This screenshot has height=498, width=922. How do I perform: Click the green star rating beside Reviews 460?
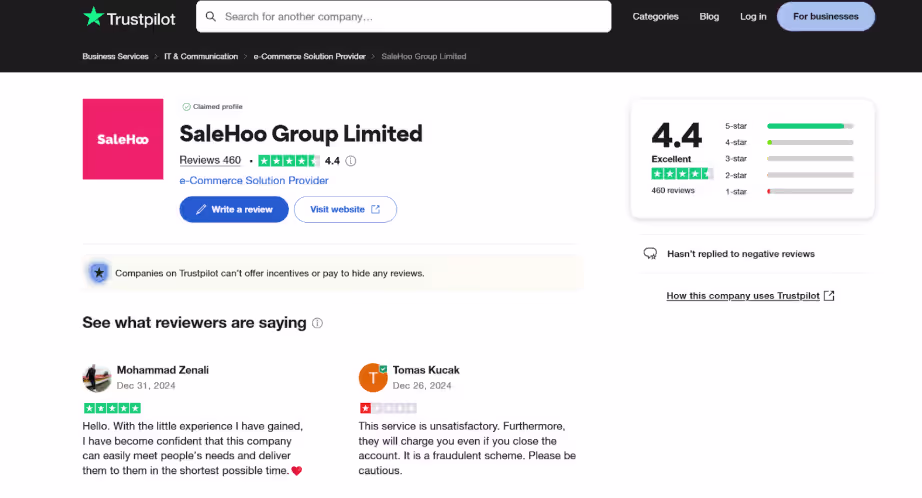click(289, 161)
